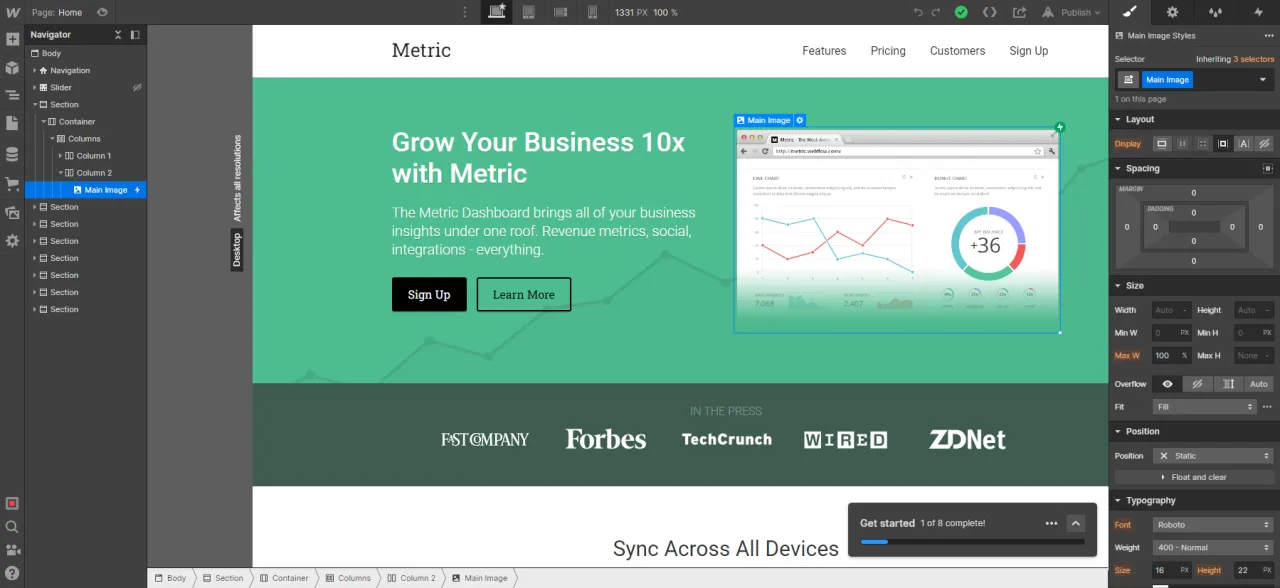Open the CMS Collections panel
This screenshot has width=1280, height=588.
click(x=12, y=154)
